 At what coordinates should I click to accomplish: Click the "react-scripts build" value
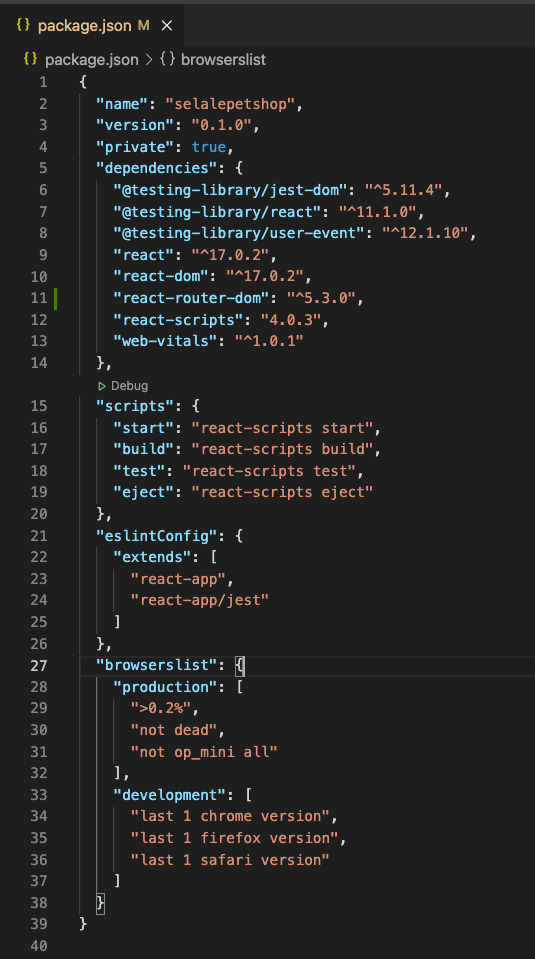pos(282,450)
